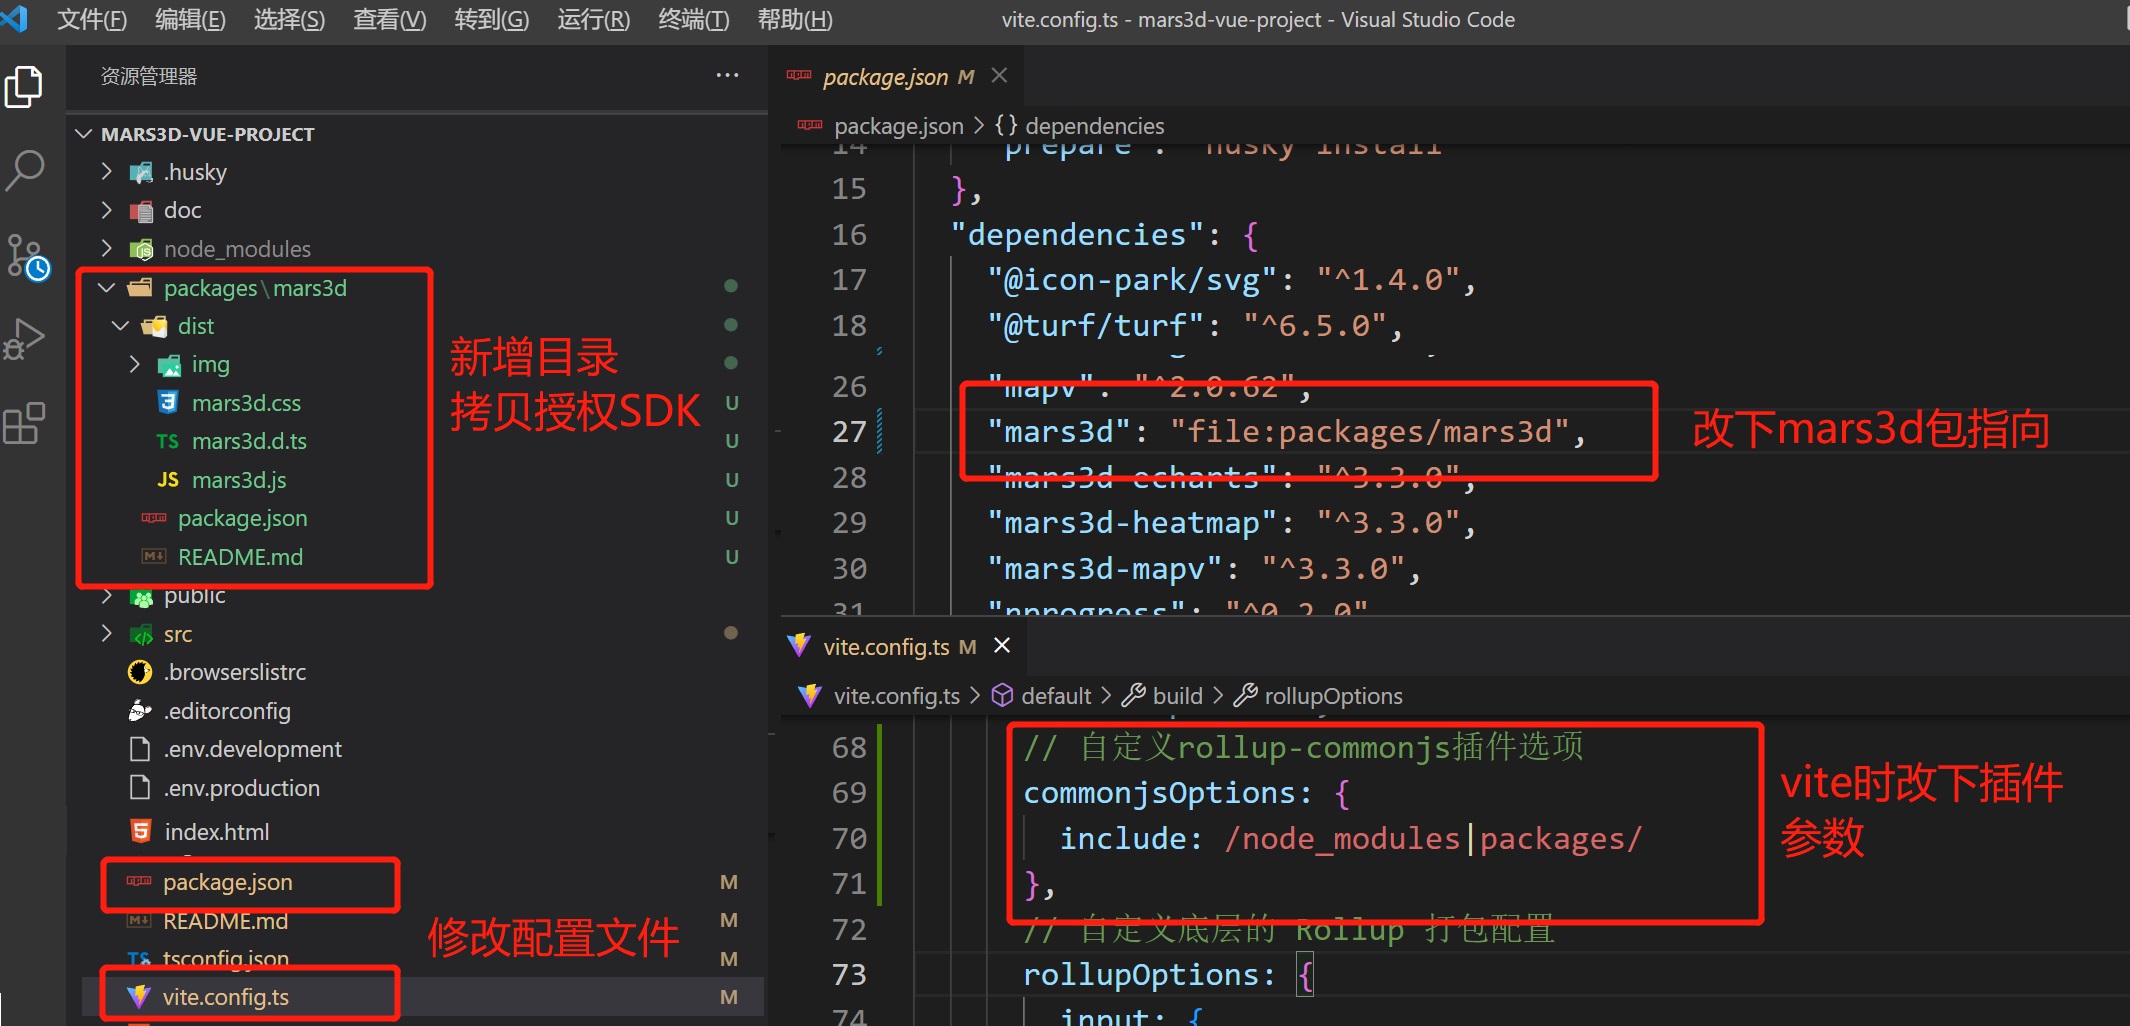Open the 终端(T) menu
Viewport: 2130px width, 1026px height.
[694, 20]
